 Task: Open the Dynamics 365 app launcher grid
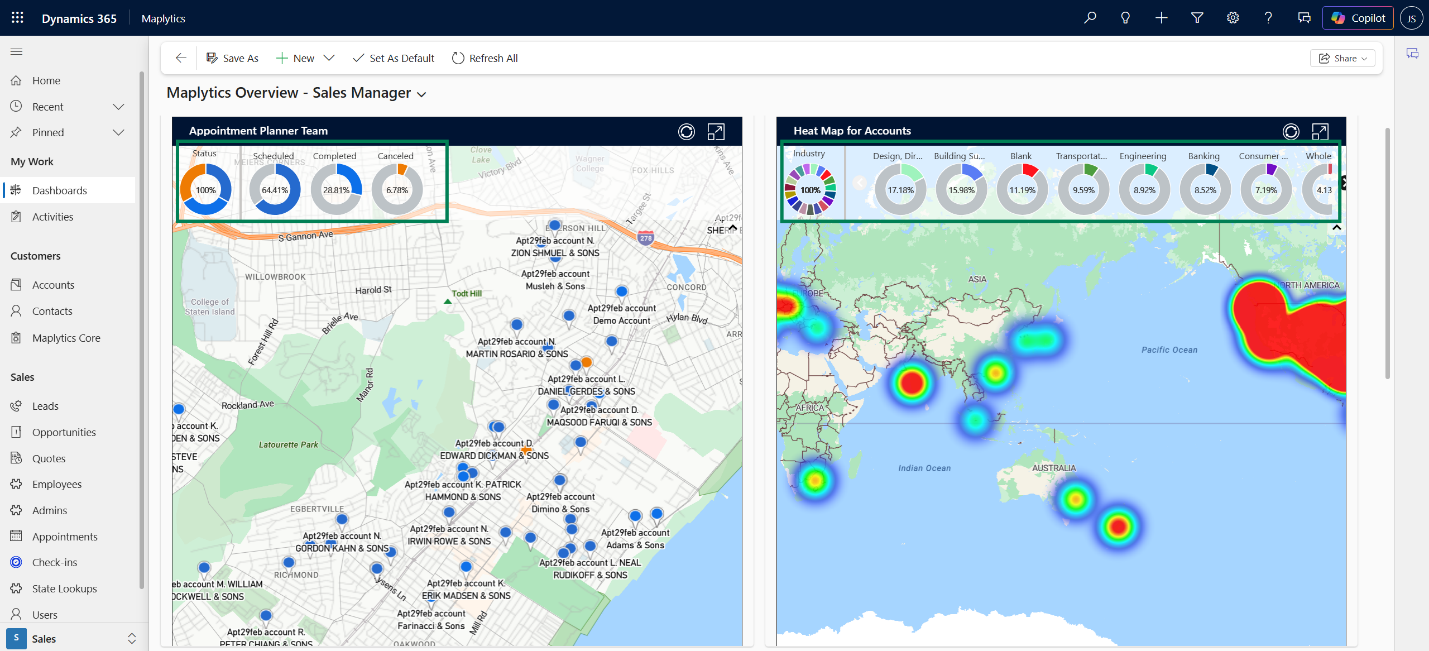point(17,18)
